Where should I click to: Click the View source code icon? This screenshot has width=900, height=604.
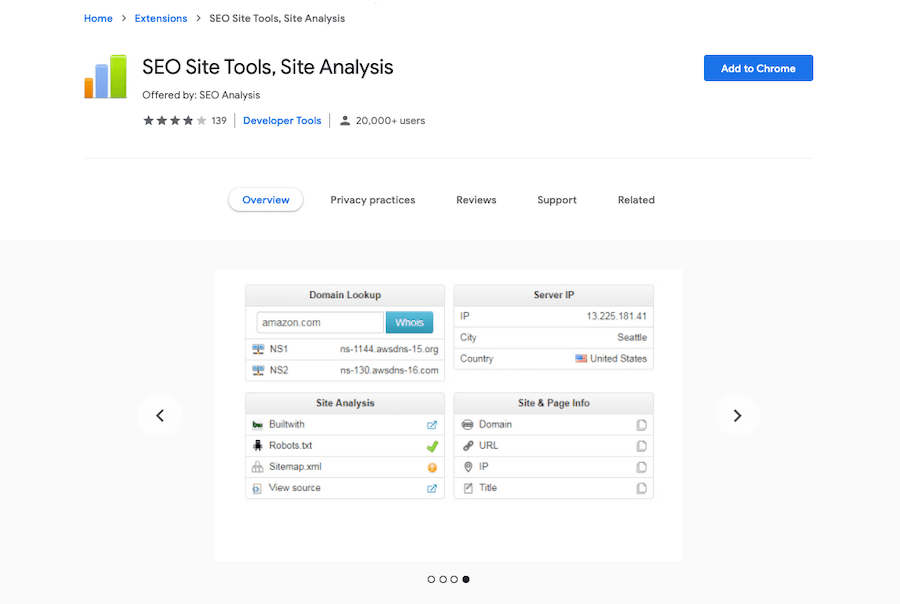tap(257, 489)
